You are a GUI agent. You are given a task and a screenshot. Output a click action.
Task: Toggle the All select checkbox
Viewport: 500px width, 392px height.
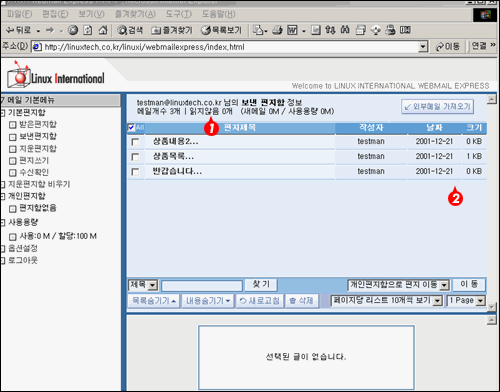[131, 127]
